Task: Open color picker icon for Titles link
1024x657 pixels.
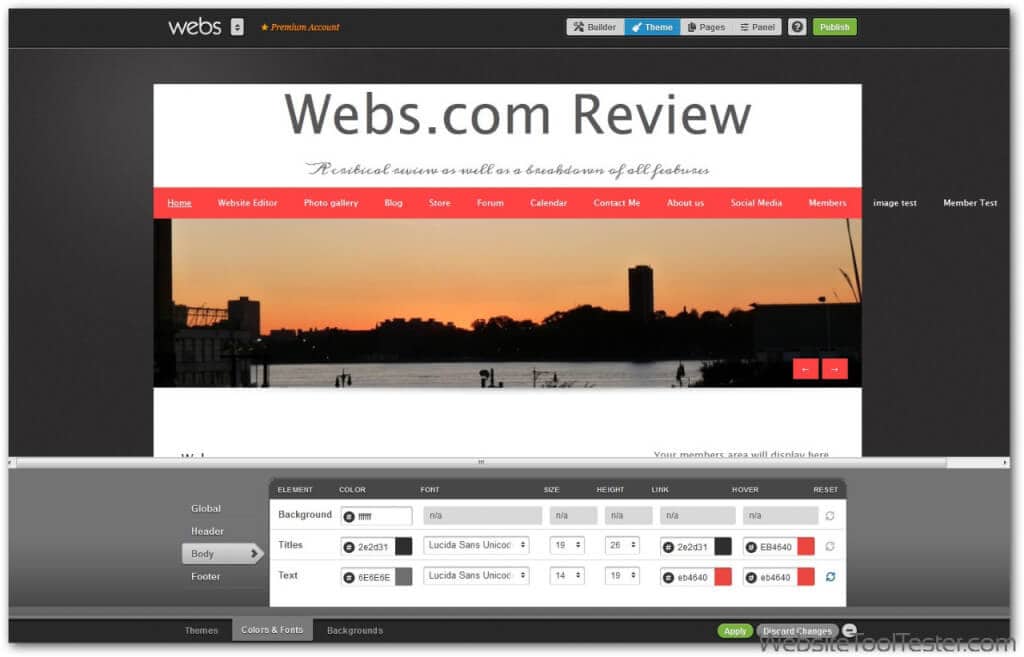Action: point(668,547)
